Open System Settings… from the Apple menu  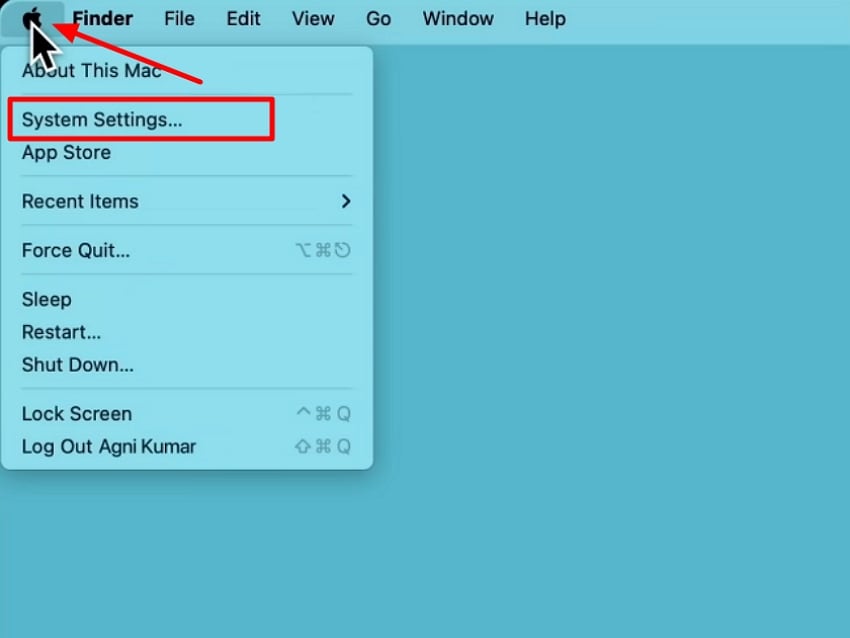187,119
